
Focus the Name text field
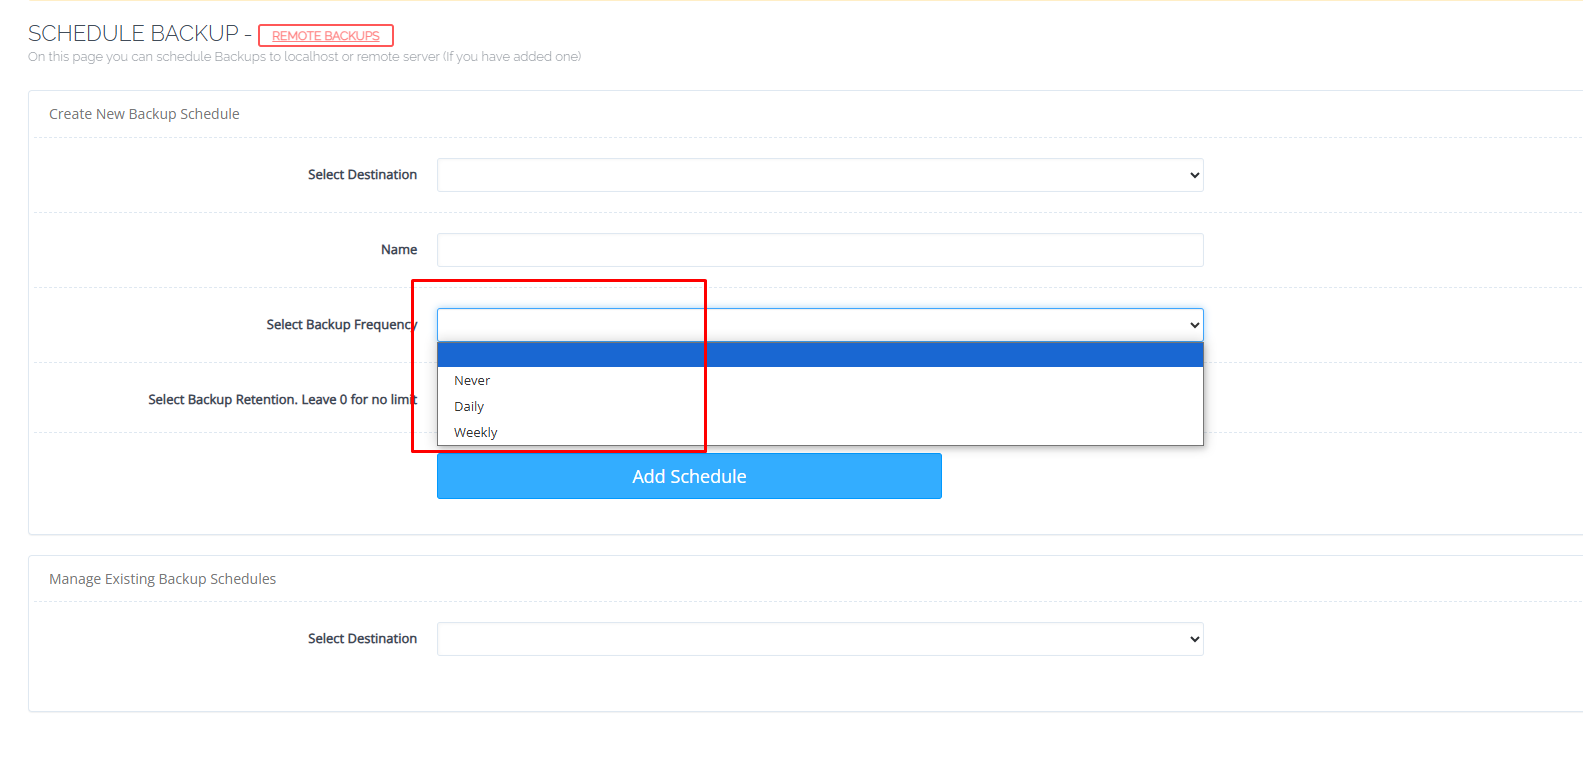pyautogui.click(x=819, y=250)
